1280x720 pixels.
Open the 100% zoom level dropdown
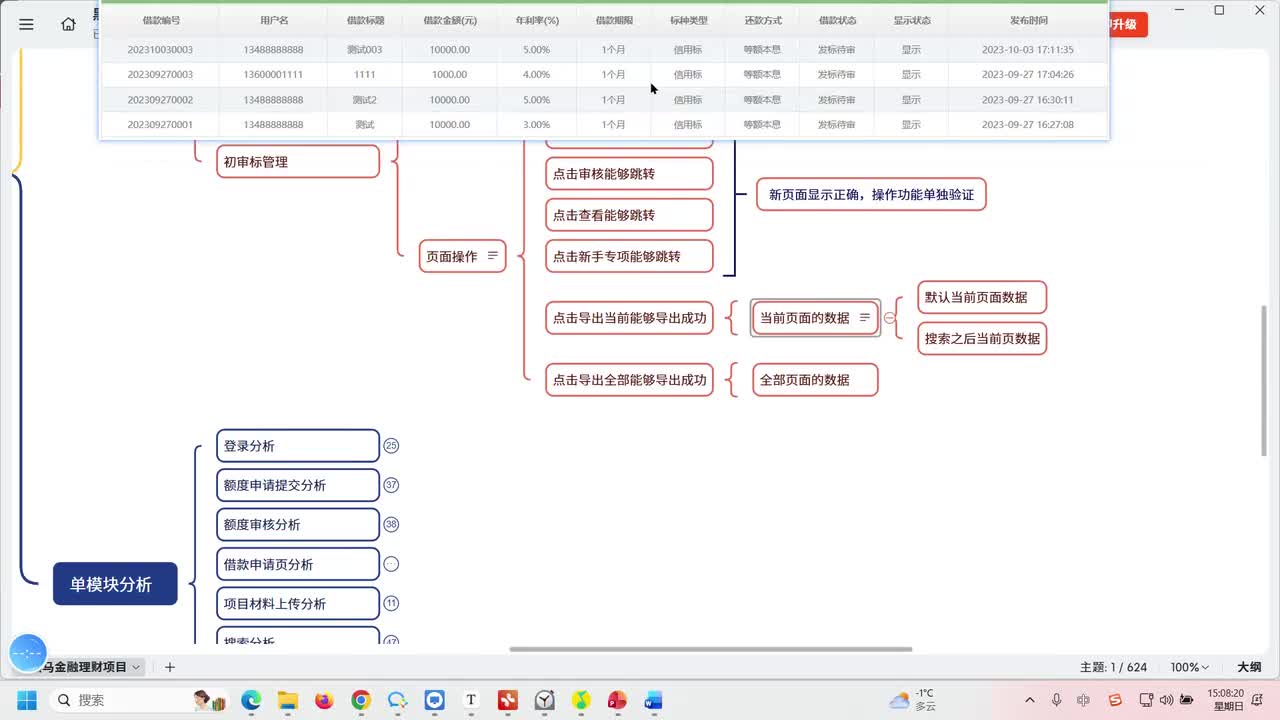1190,667
